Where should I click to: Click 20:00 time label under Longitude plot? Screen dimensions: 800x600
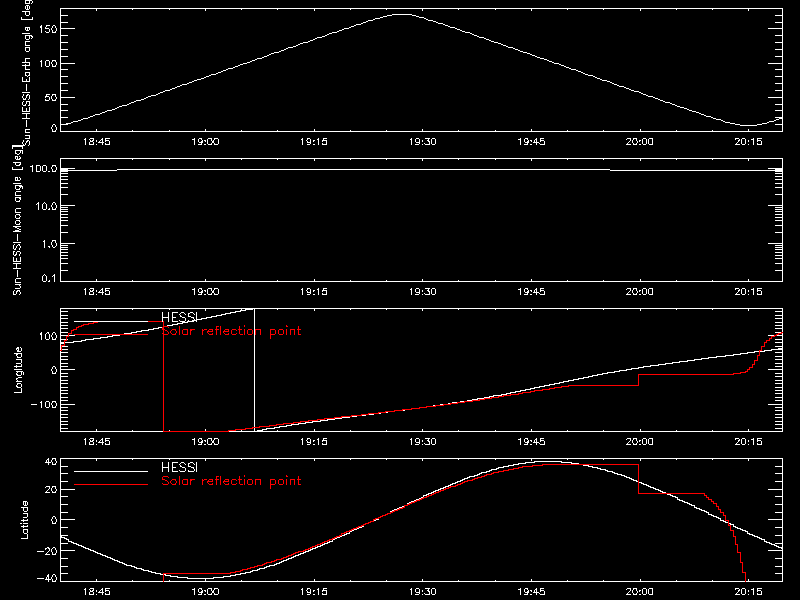(x=639, y=442)
